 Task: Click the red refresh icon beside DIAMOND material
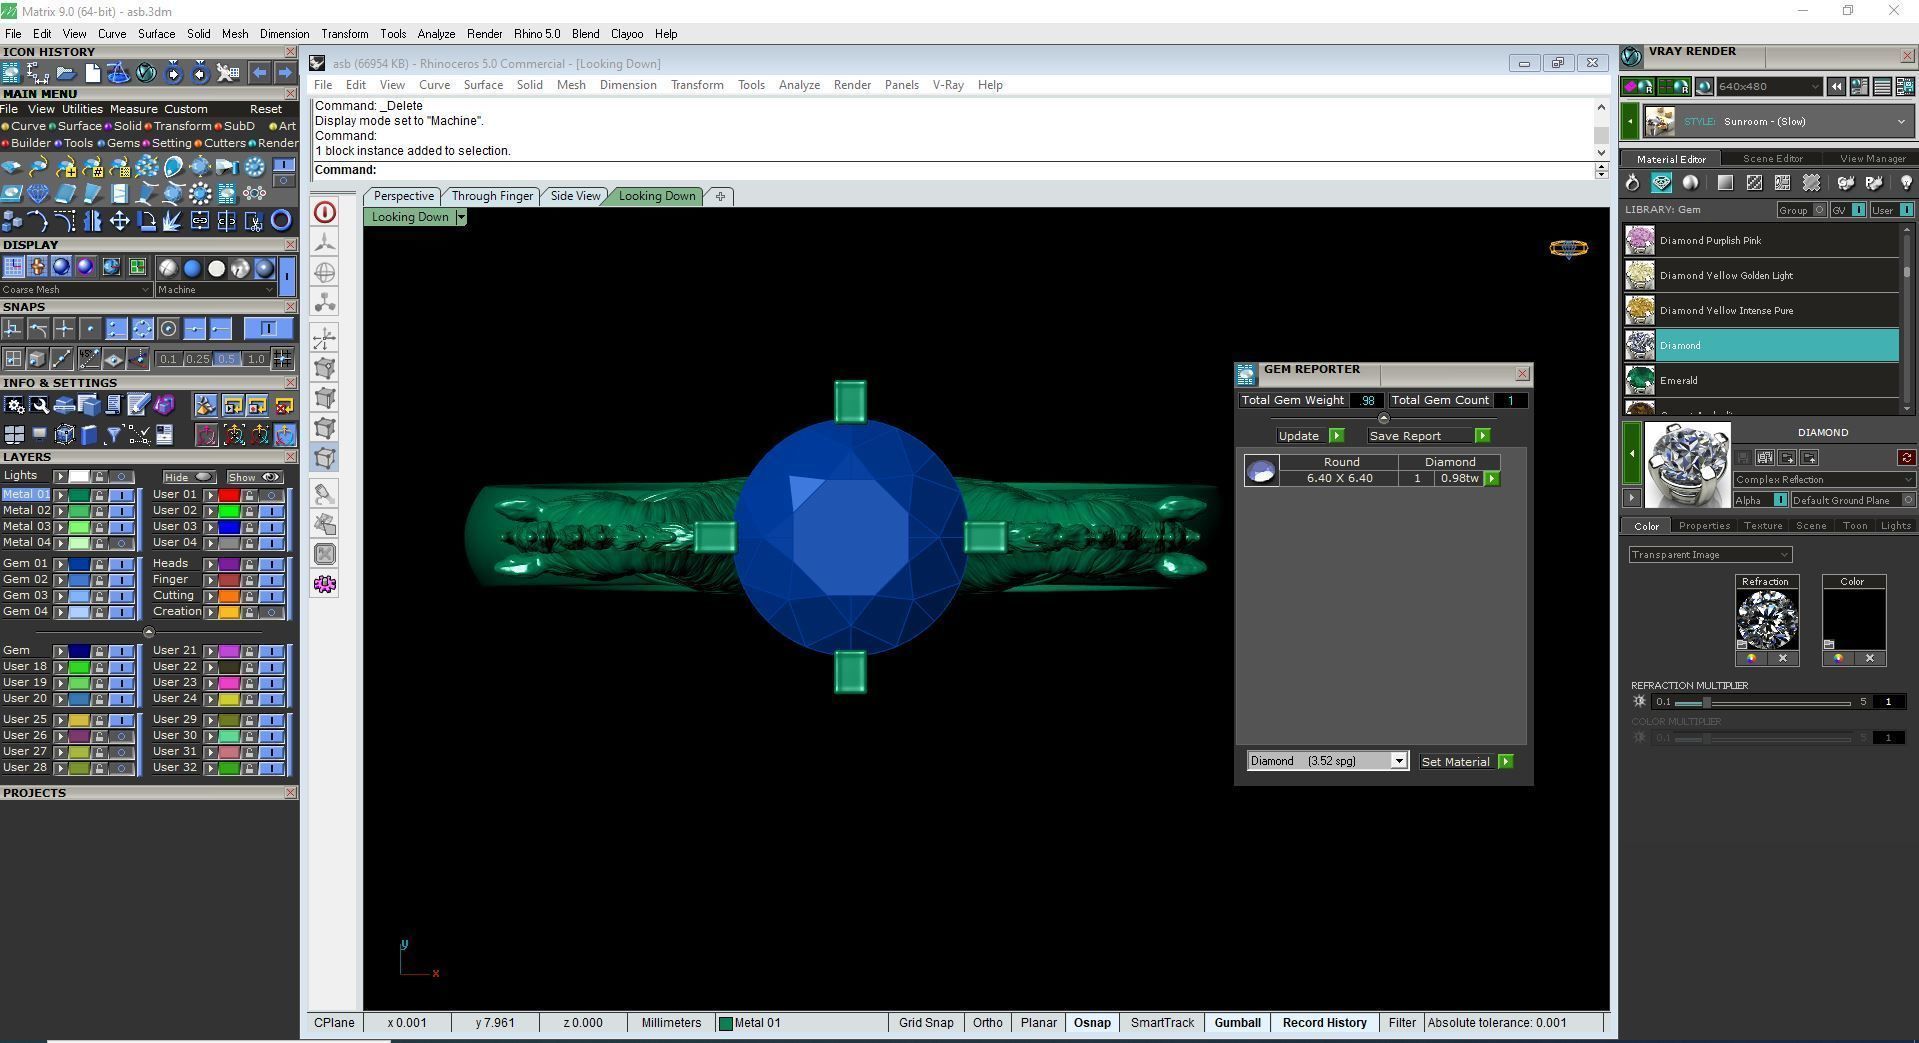point(1906,458)
